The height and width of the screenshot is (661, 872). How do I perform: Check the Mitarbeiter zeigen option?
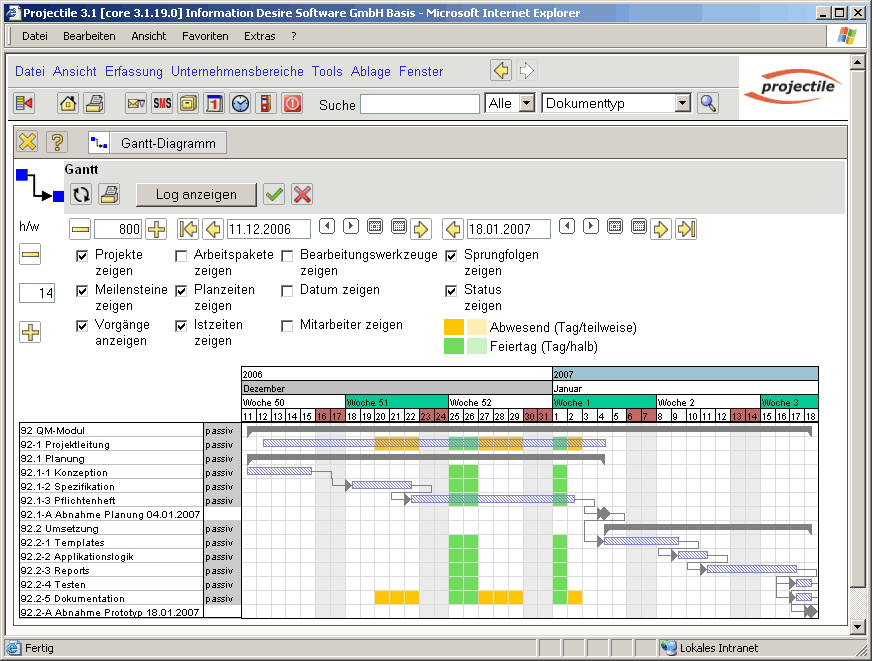click(287, 326)
